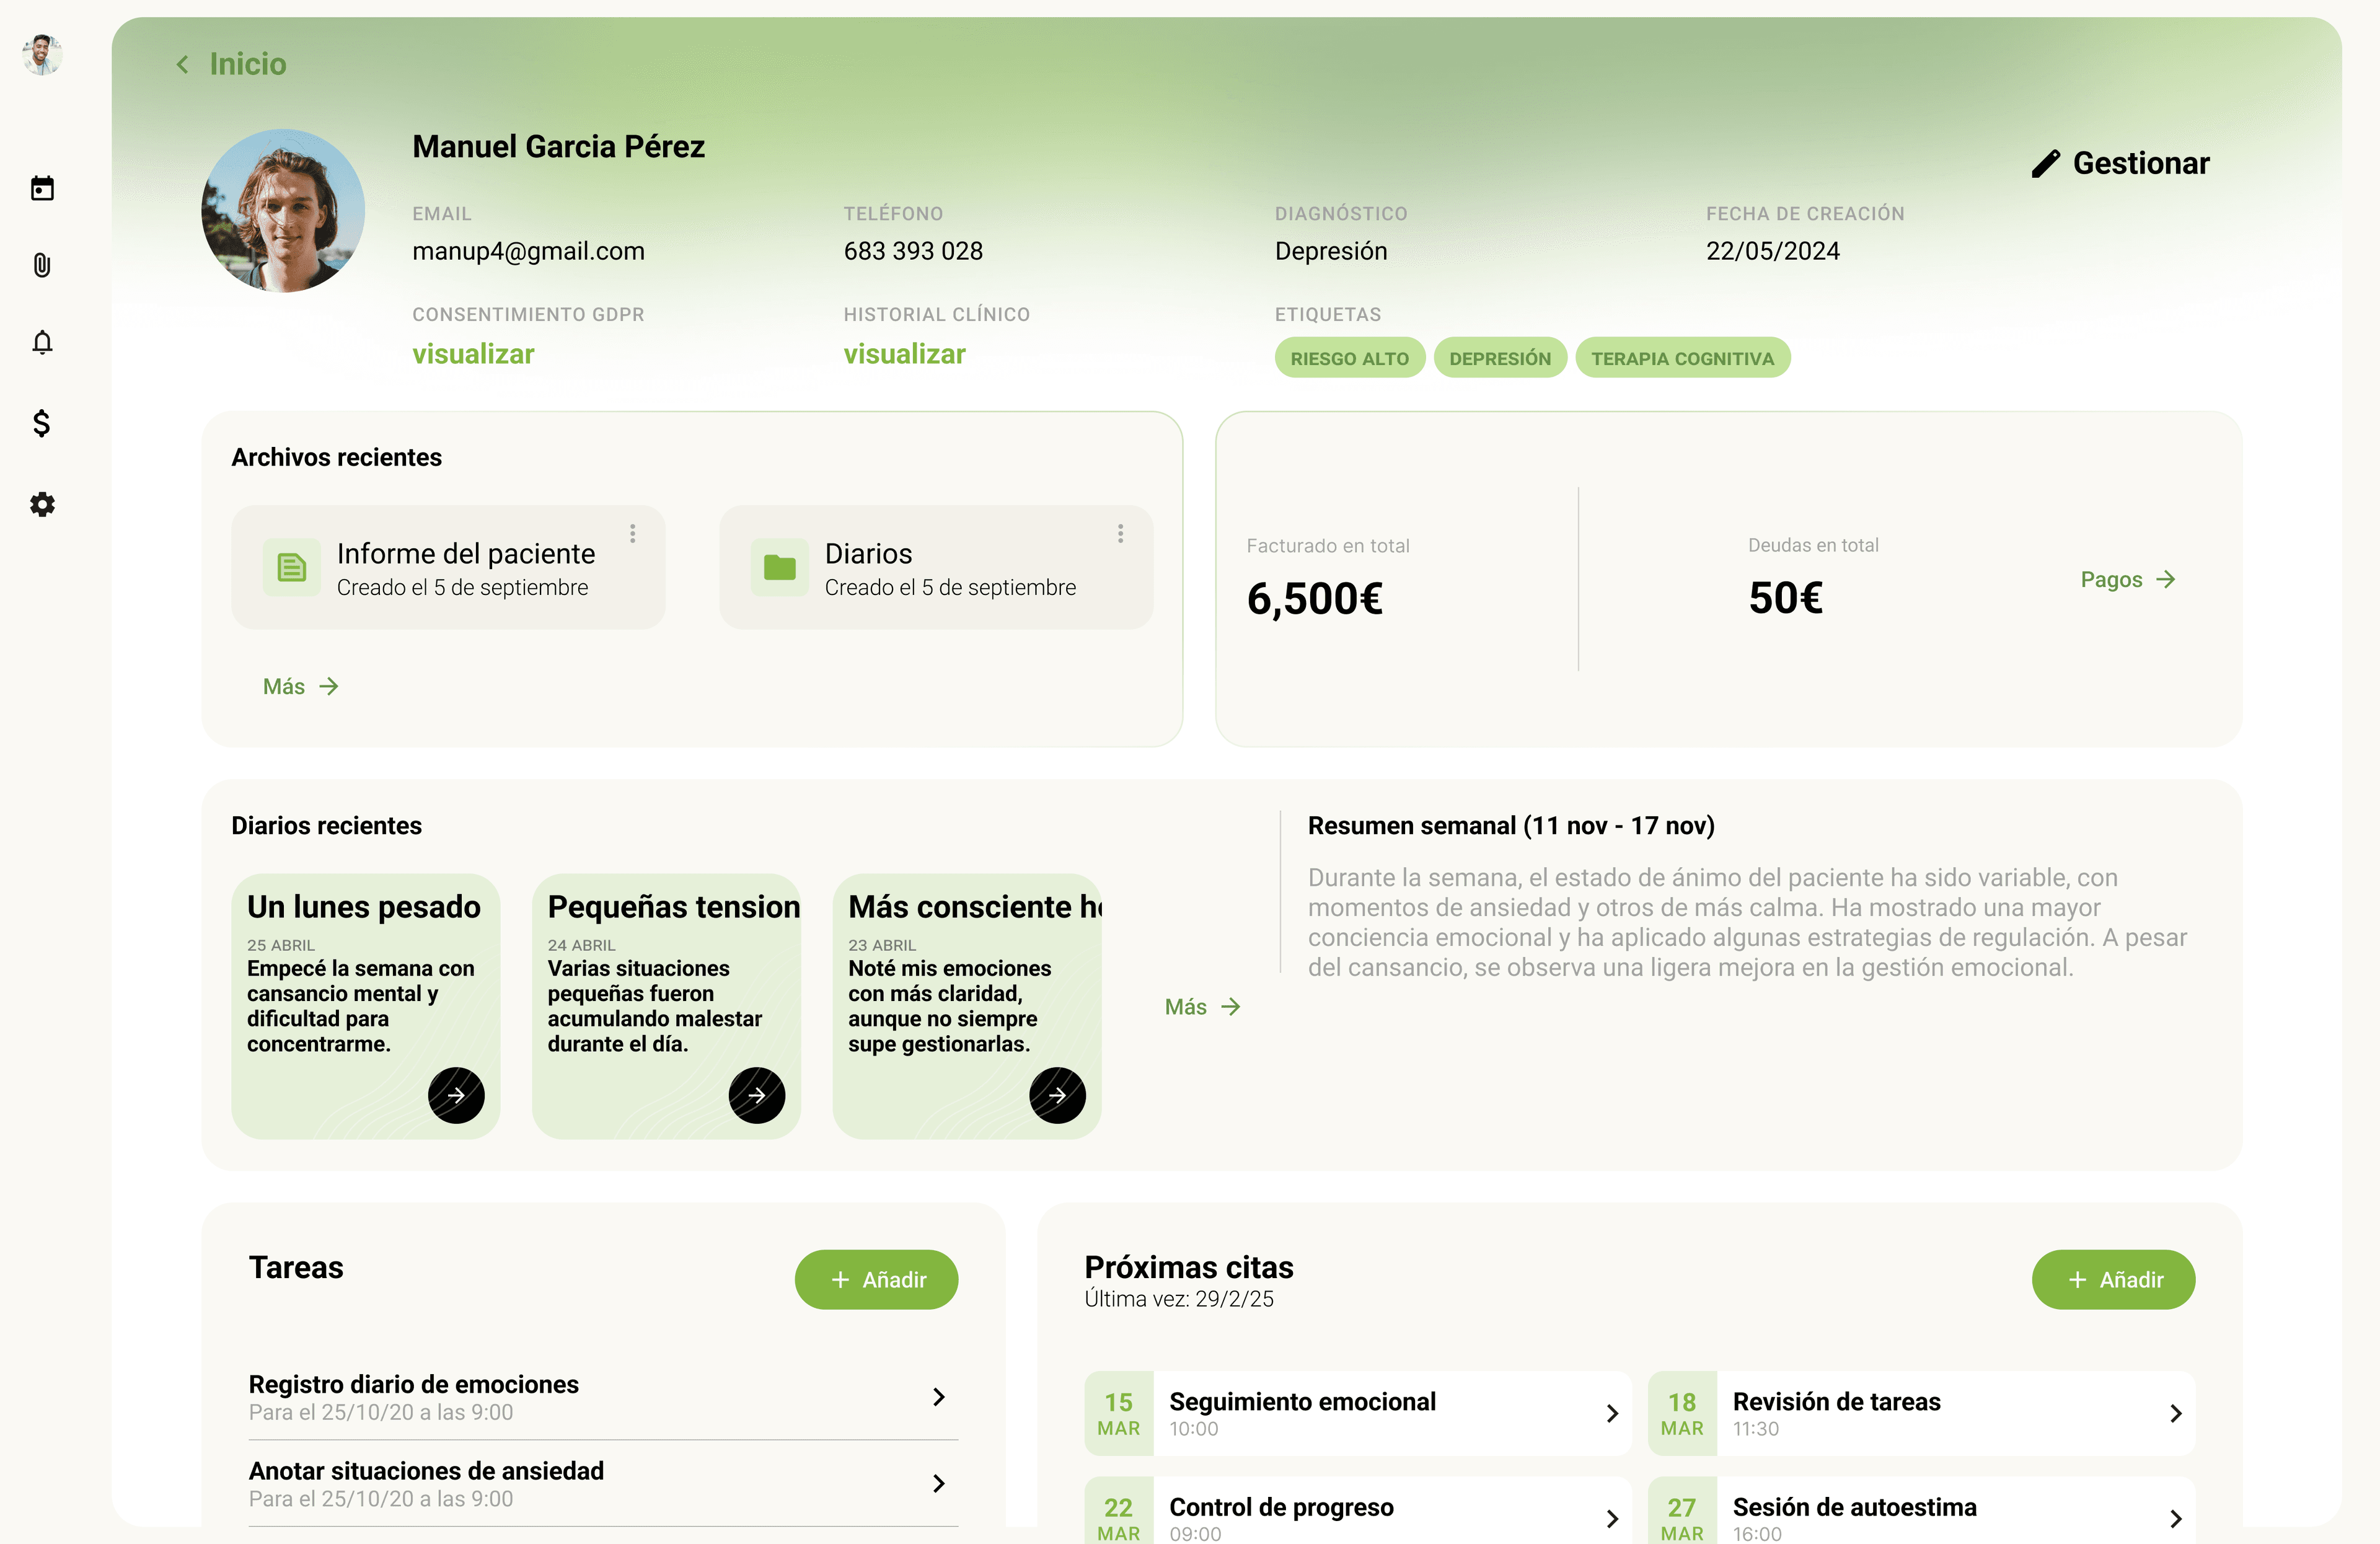Image resolution: width=2380 pixels, height=1544 pixels.
Task: Open the Revisión de tareas appointment chevron
Action: click(x=2176, y=1413)
